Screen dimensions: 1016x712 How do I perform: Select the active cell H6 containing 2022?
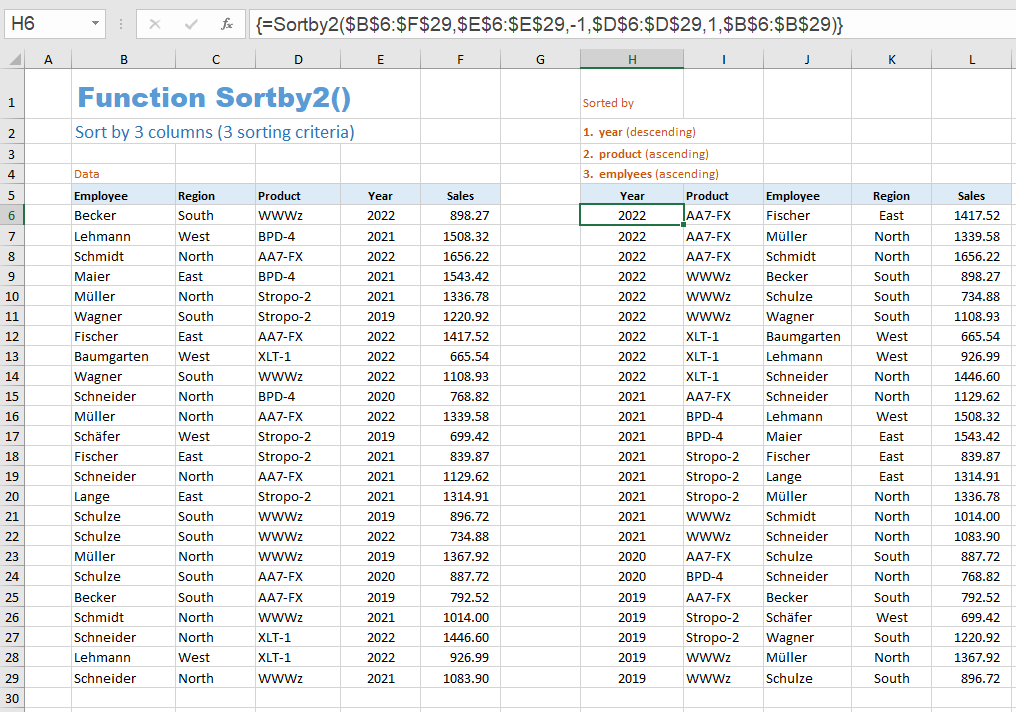pyautogui.click(x=632, y=215)
